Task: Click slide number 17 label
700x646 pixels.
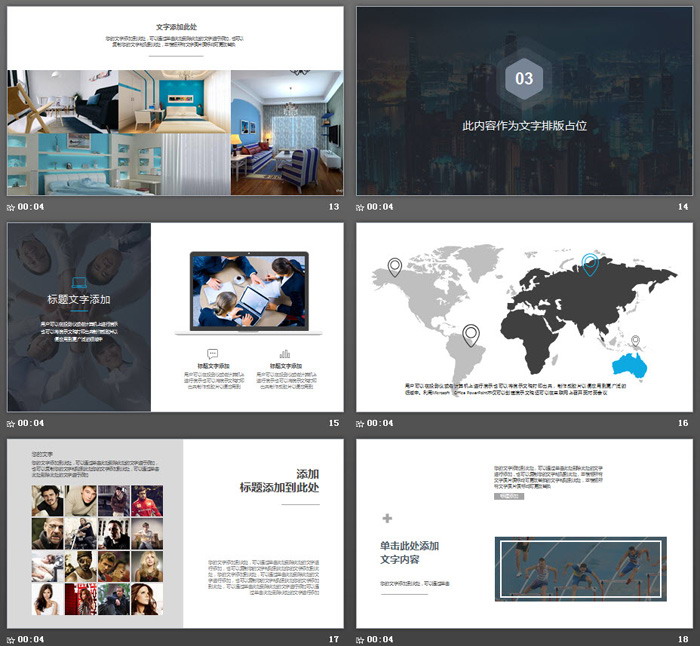Action: pos(334,639)
